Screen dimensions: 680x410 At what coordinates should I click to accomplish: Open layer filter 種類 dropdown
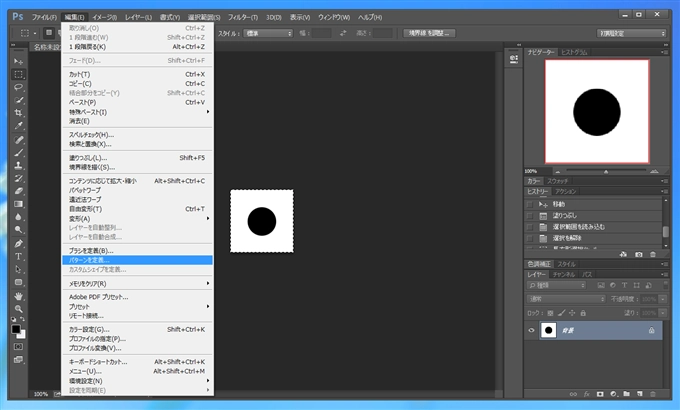click(556, 285)
